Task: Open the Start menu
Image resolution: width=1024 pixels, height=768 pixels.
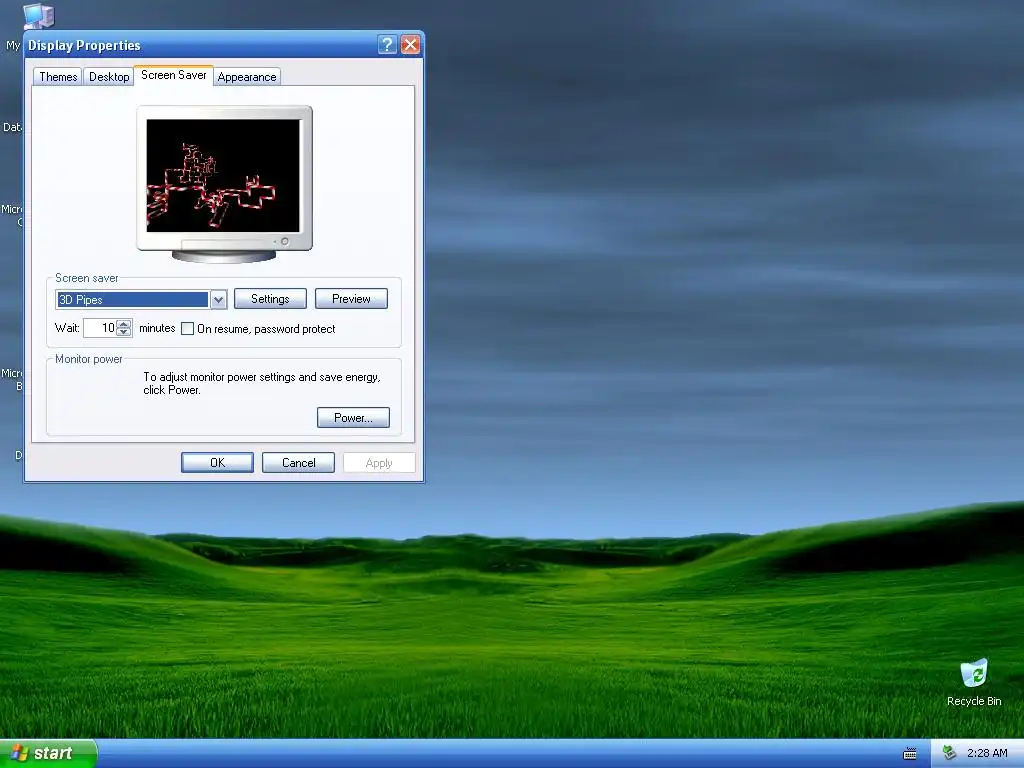Action: [x=48, y=753]
